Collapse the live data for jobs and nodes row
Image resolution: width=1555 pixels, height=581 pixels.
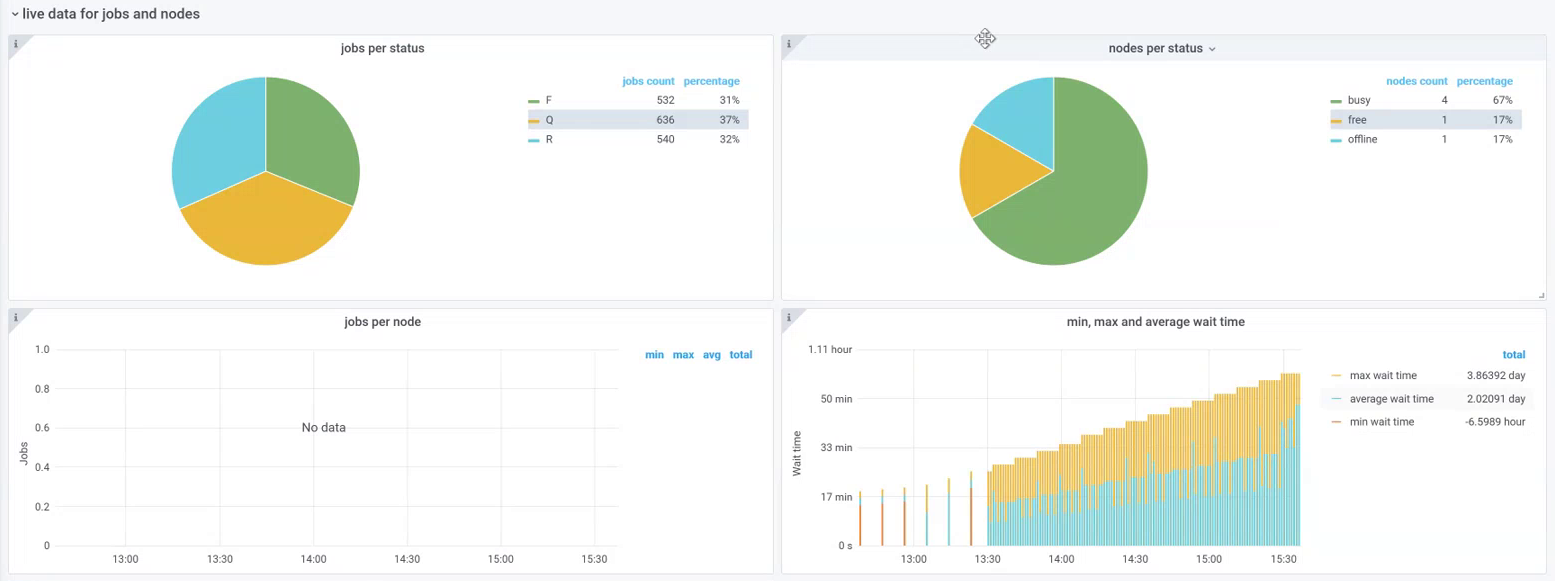pyautogui.click(x=14, y=14)
